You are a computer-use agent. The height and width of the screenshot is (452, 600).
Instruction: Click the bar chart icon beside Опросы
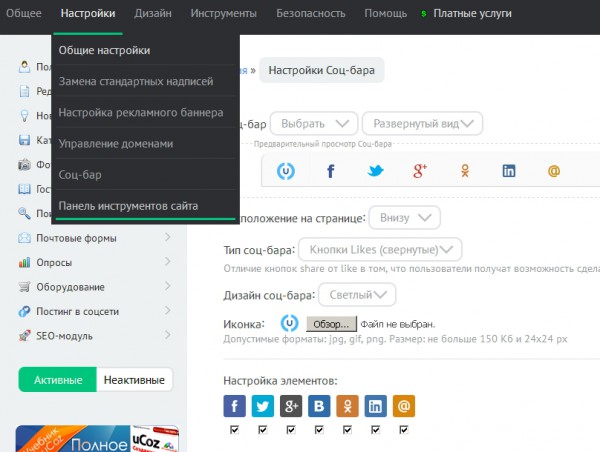pos(24,262)
